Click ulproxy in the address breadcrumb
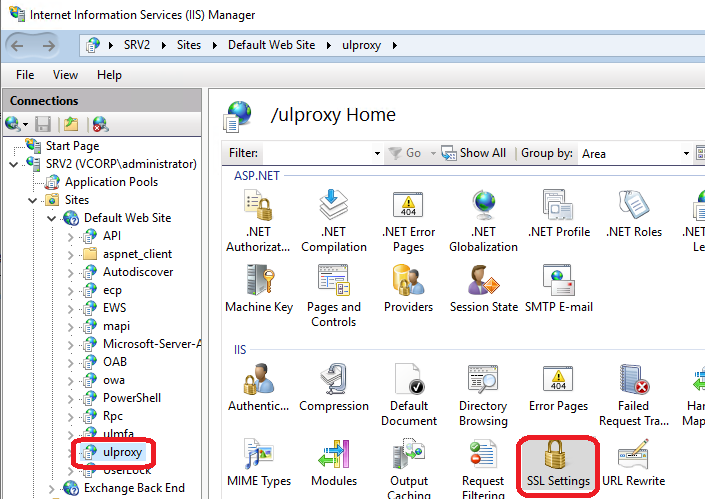The width and height of the screenshot is (705, 499). [361, 45]
